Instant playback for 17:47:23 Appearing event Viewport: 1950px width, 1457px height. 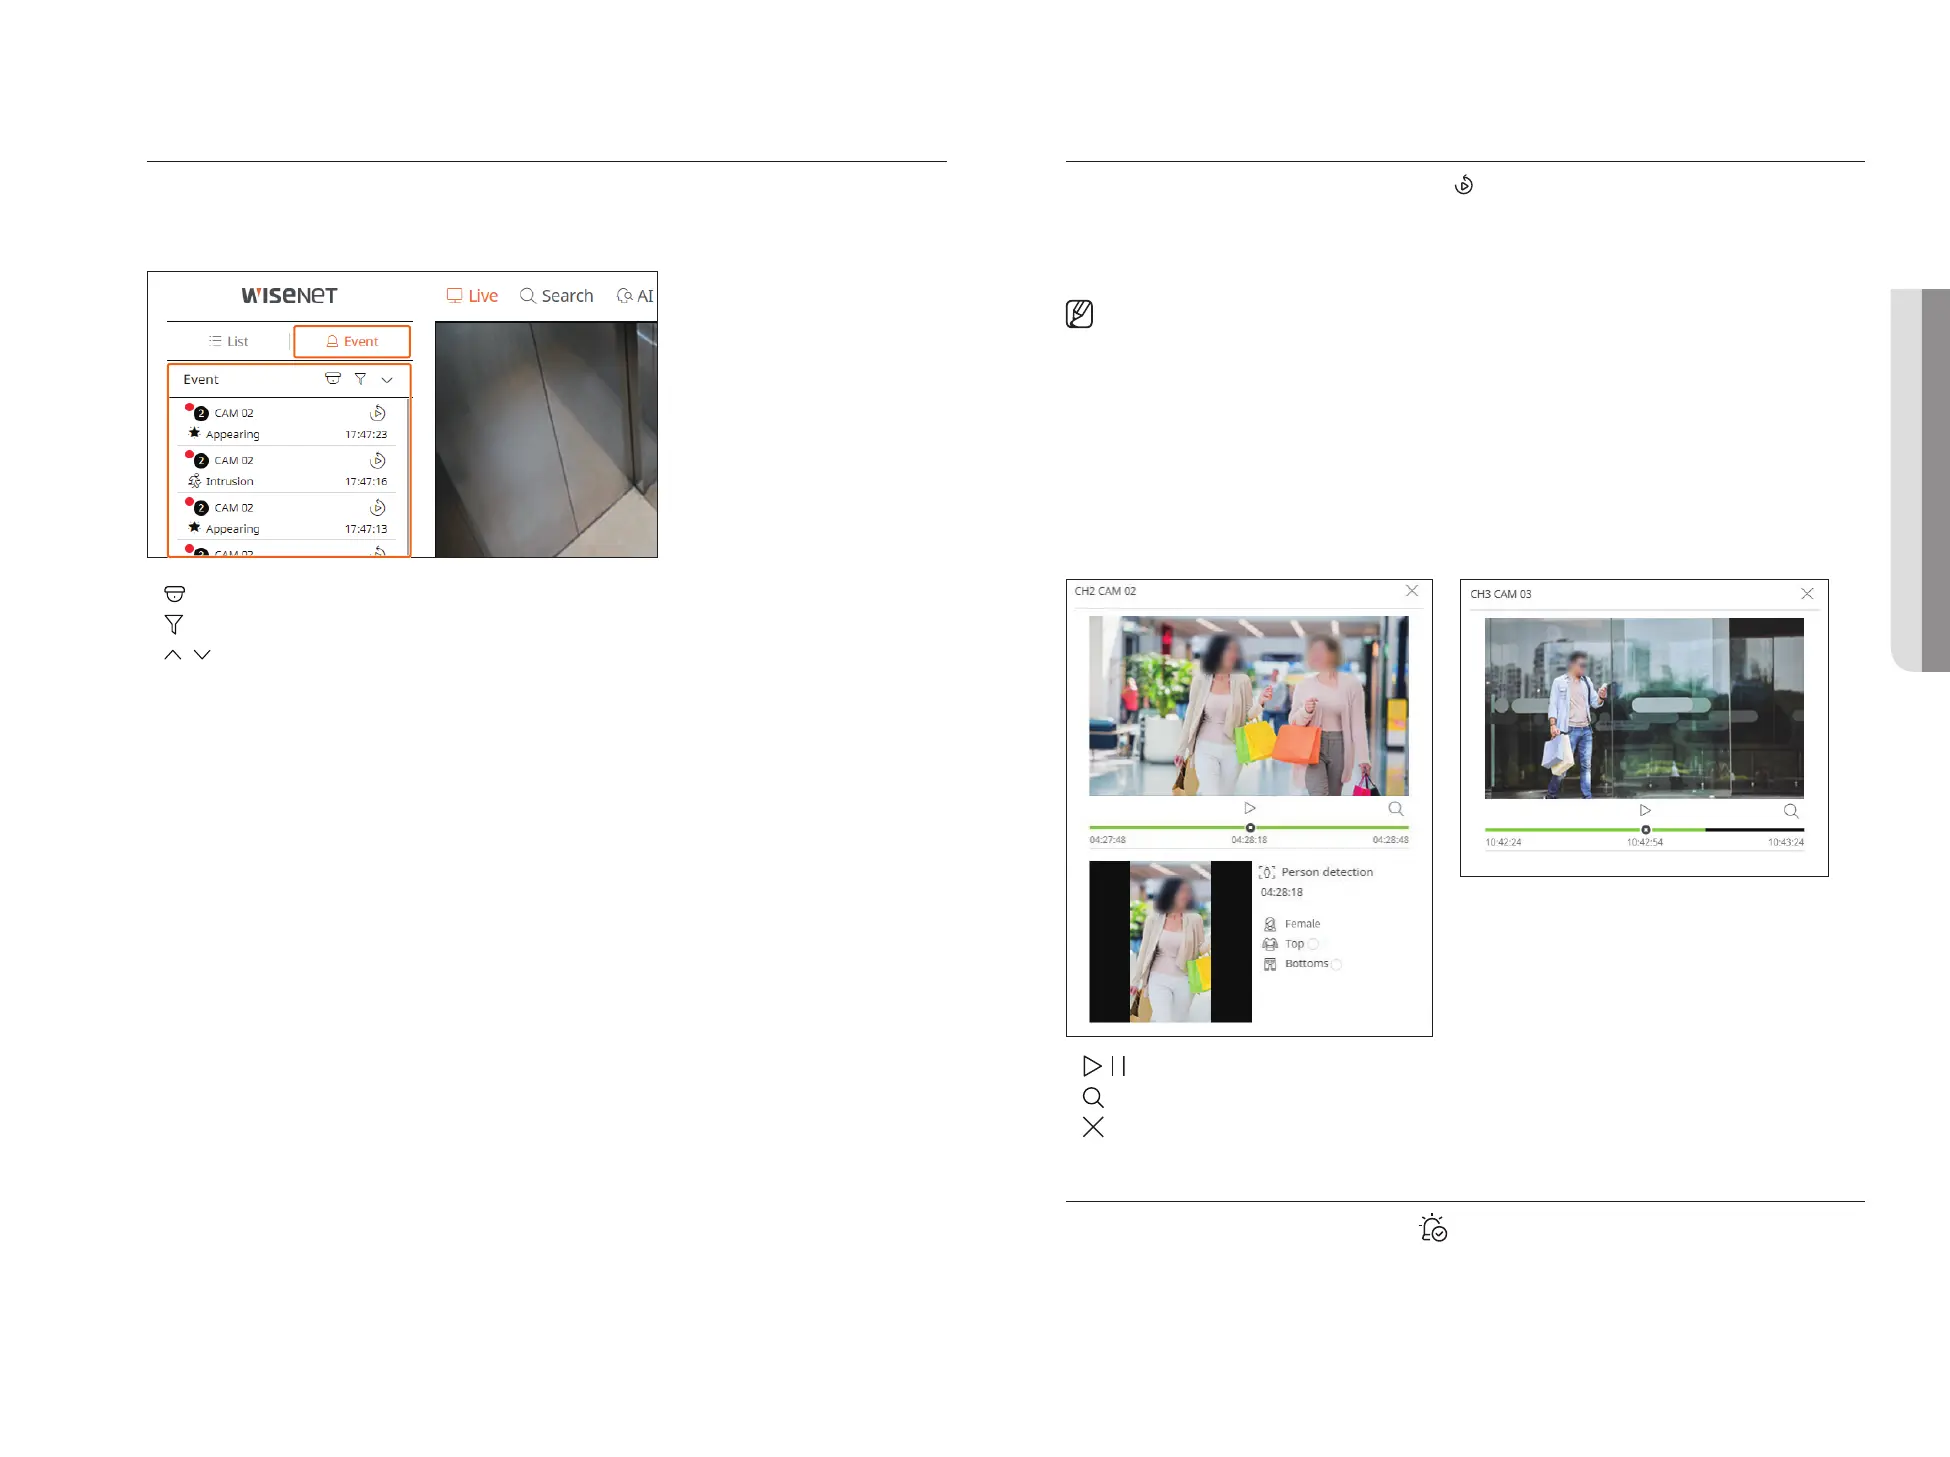coord(377,413)
